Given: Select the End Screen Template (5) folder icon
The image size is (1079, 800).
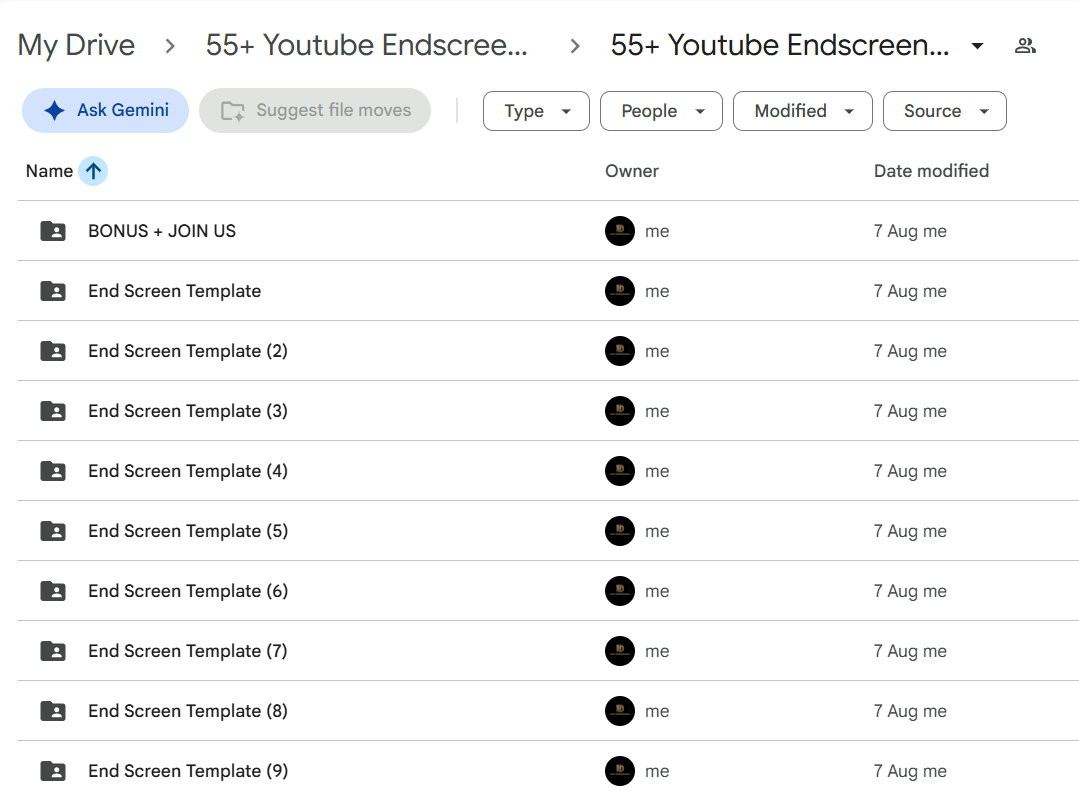Looking at the screenshot, I should [53, 531].
